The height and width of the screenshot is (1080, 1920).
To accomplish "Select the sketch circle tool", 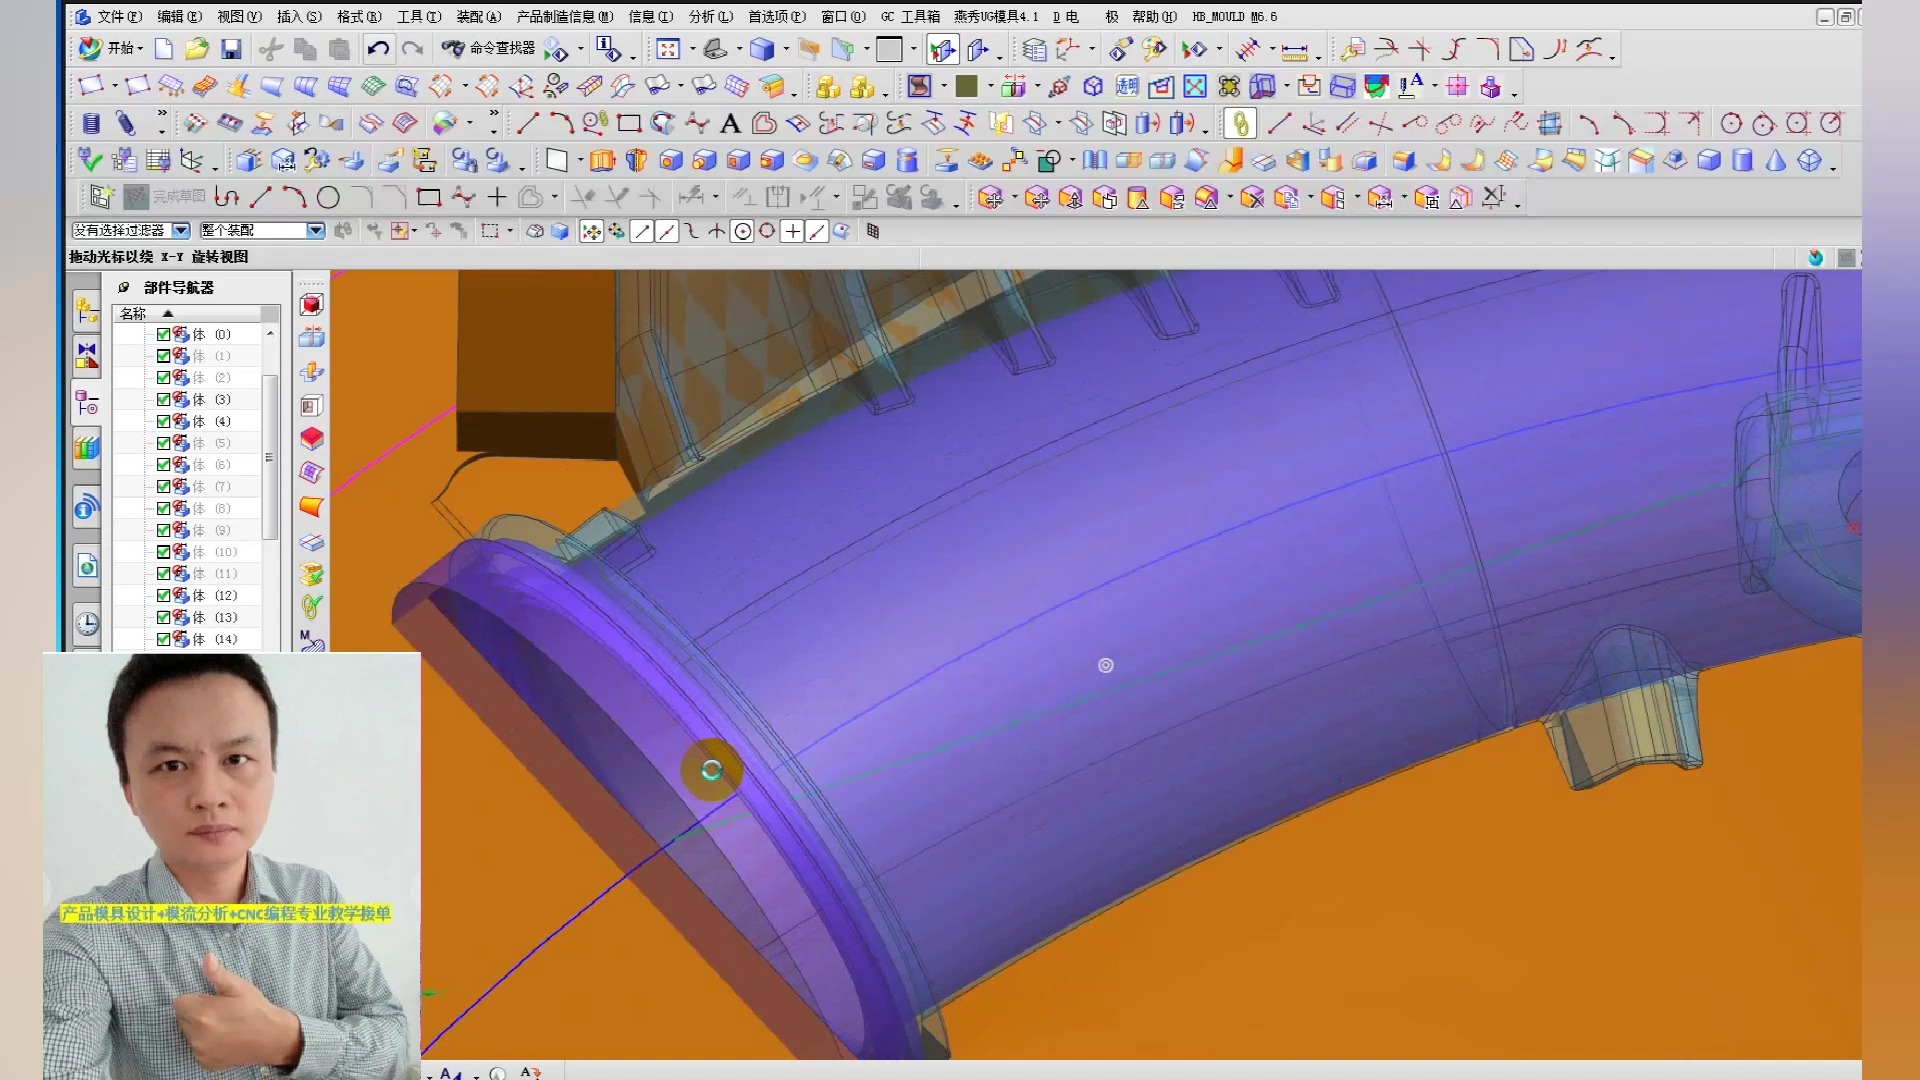I will coord(328,197).
